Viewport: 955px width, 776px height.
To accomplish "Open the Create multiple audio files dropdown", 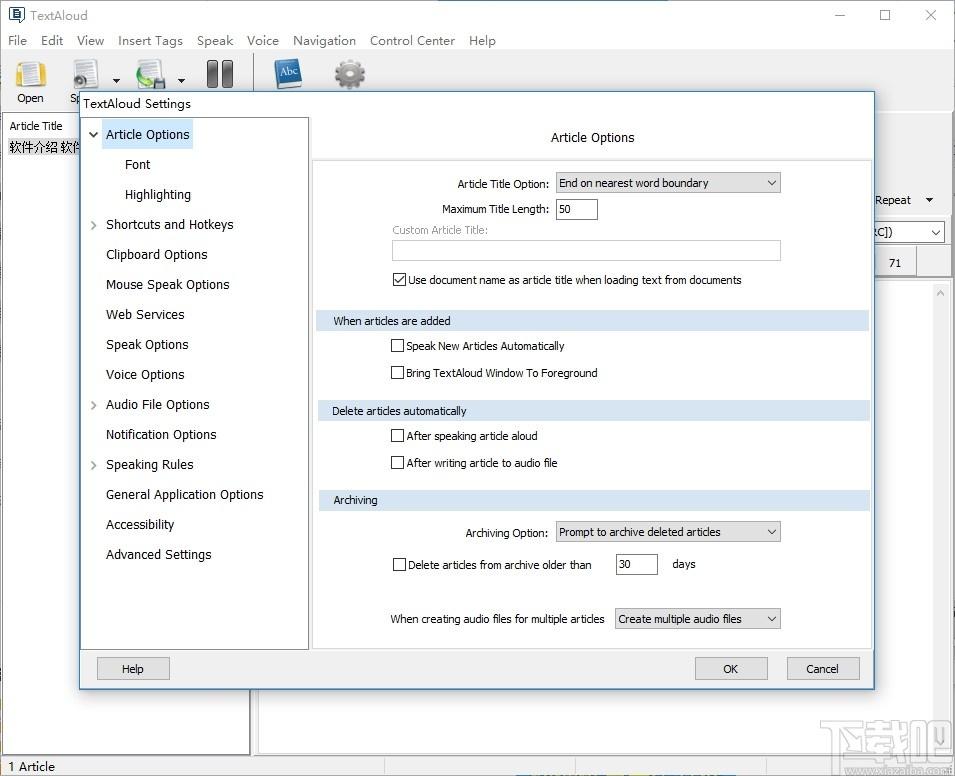I will 697,619.
